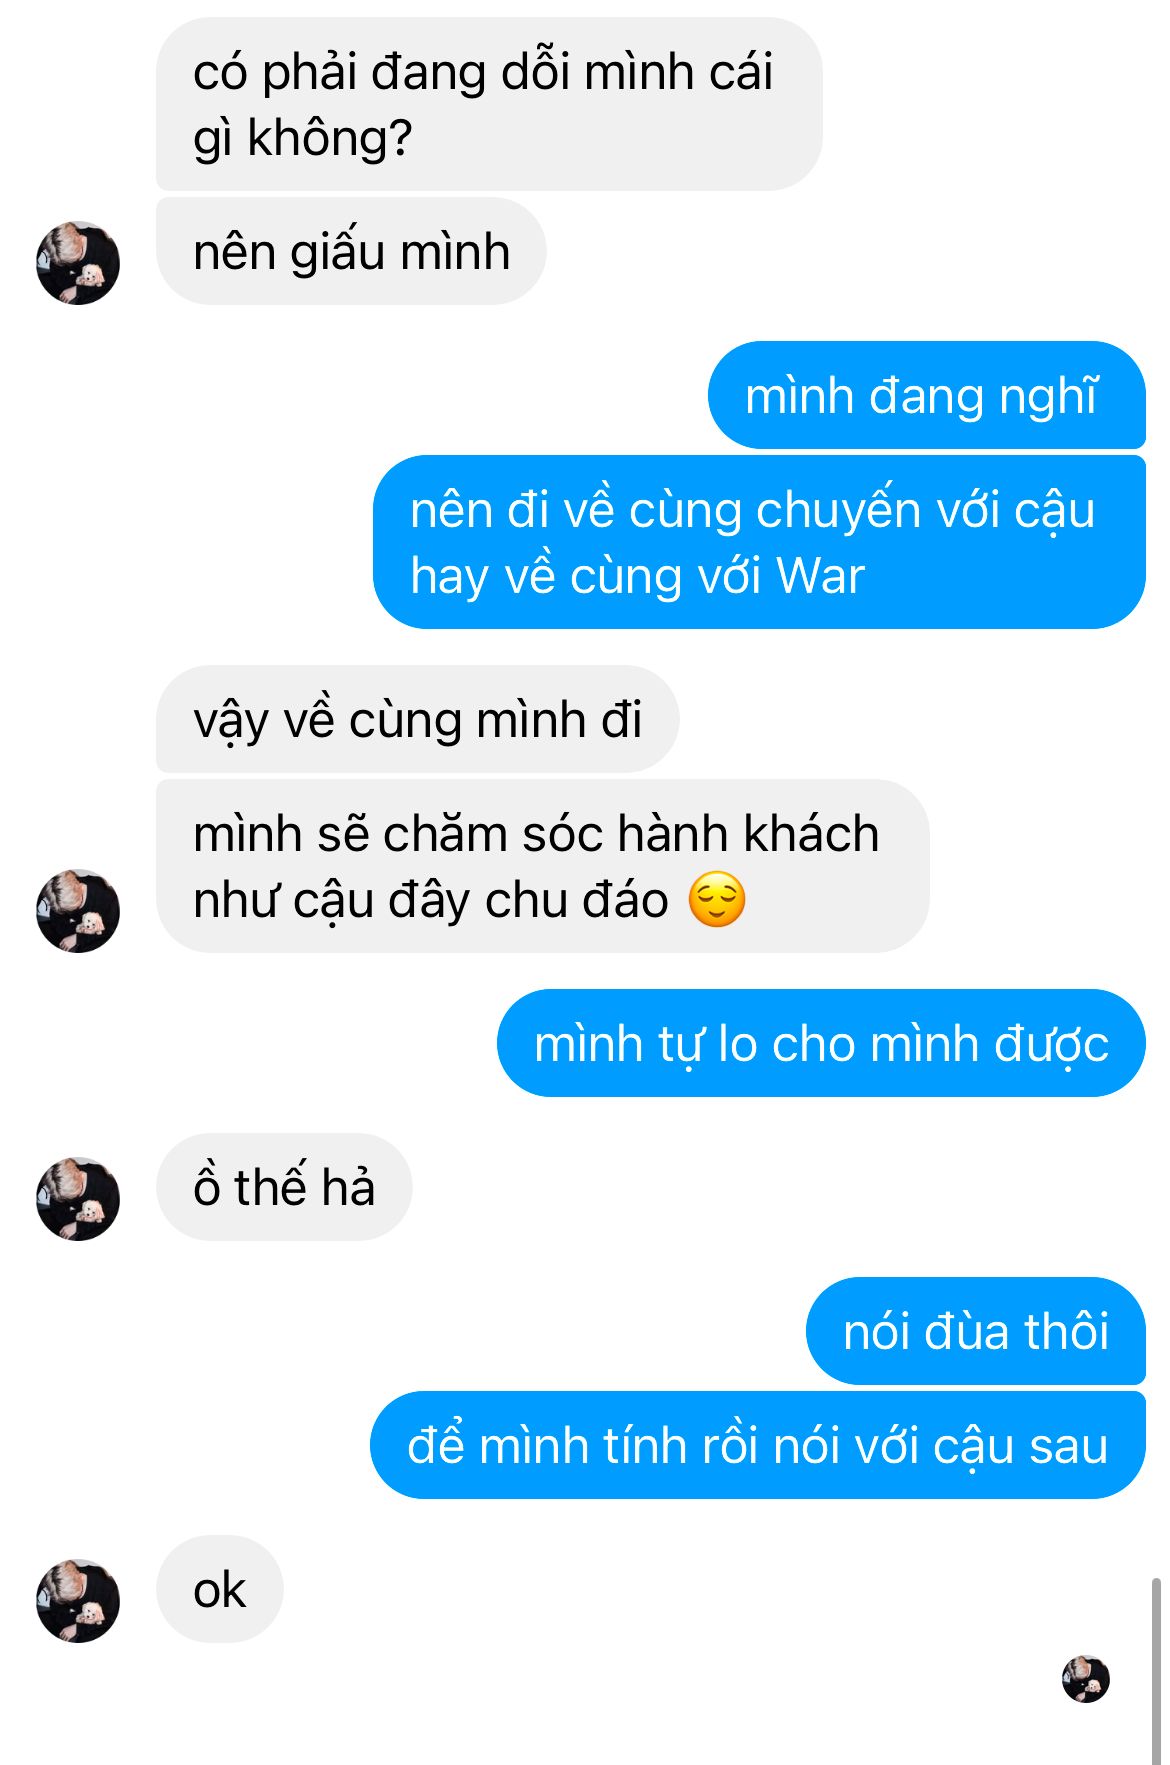Select the "mình sẽ chăm sóc hành khách" message

[543, 866]
